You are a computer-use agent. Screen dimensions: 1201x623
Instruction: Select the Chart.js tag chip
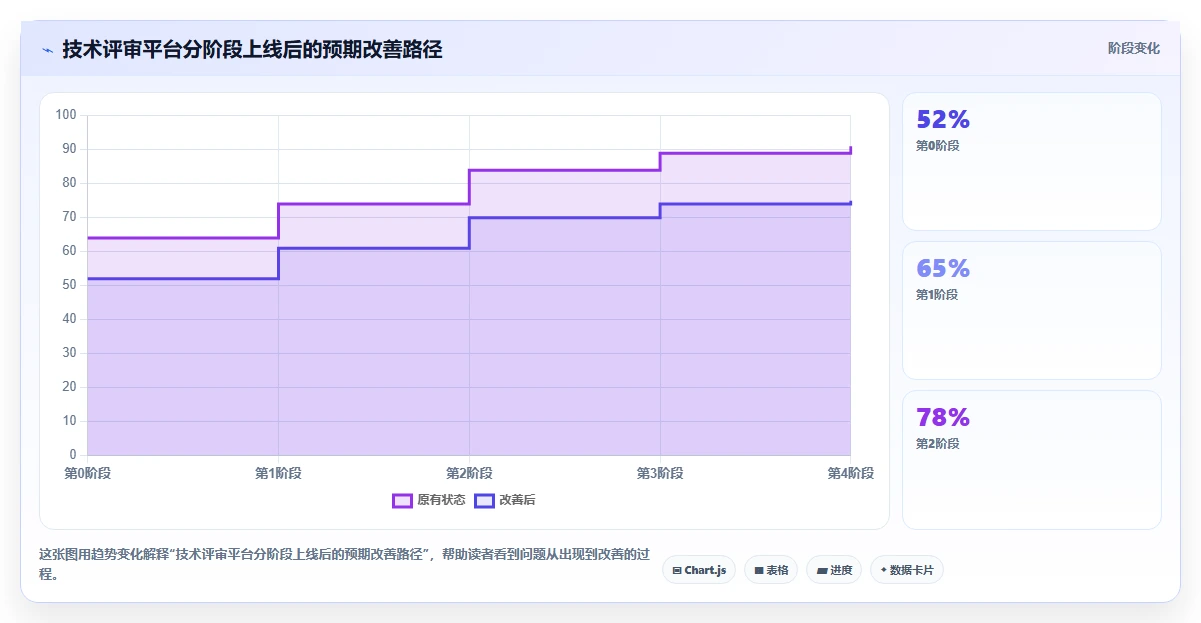point(699,570)
